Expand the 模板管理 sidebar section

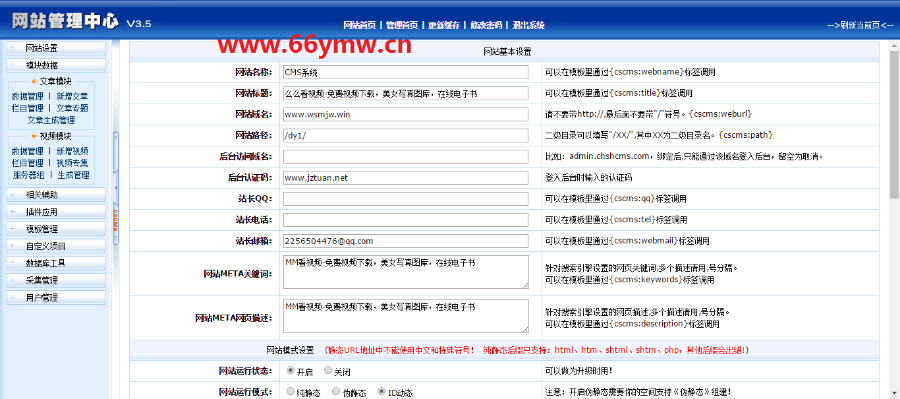56,229
